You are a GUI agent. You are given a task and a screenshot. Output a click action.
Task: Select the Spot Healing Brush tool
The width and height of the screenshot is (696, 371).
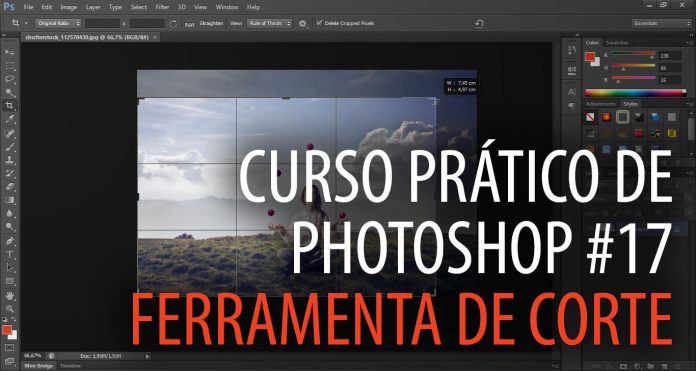point(9,133)
